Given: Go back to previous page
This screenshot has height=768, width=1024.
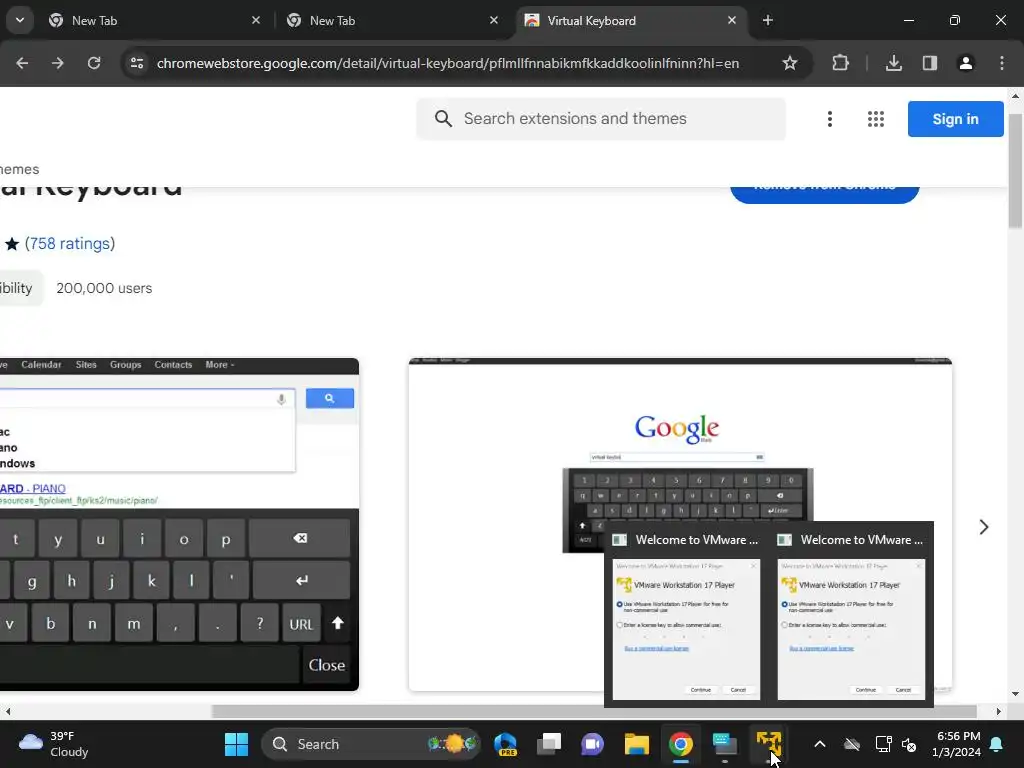Looking at the screenshot, I should tap(22, 63).
